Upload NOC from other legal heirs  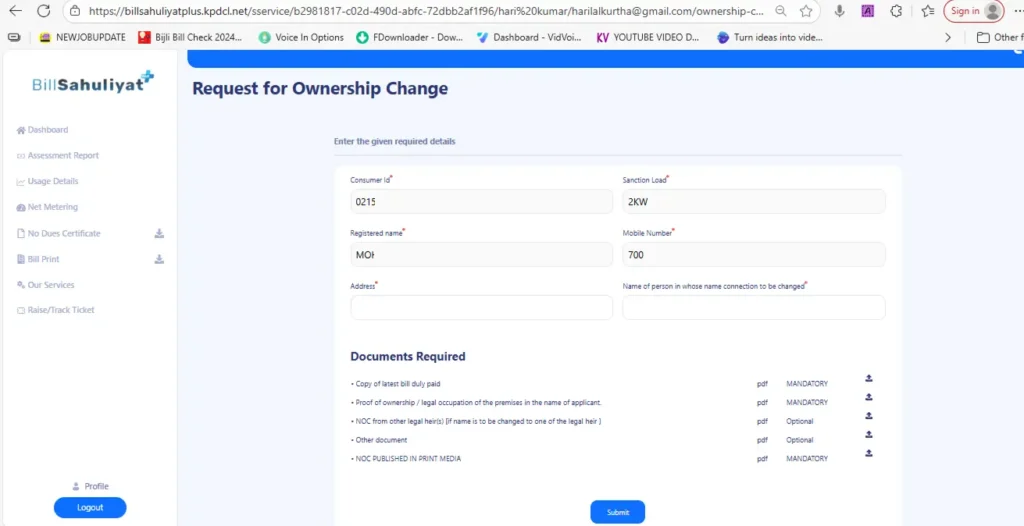869,415
